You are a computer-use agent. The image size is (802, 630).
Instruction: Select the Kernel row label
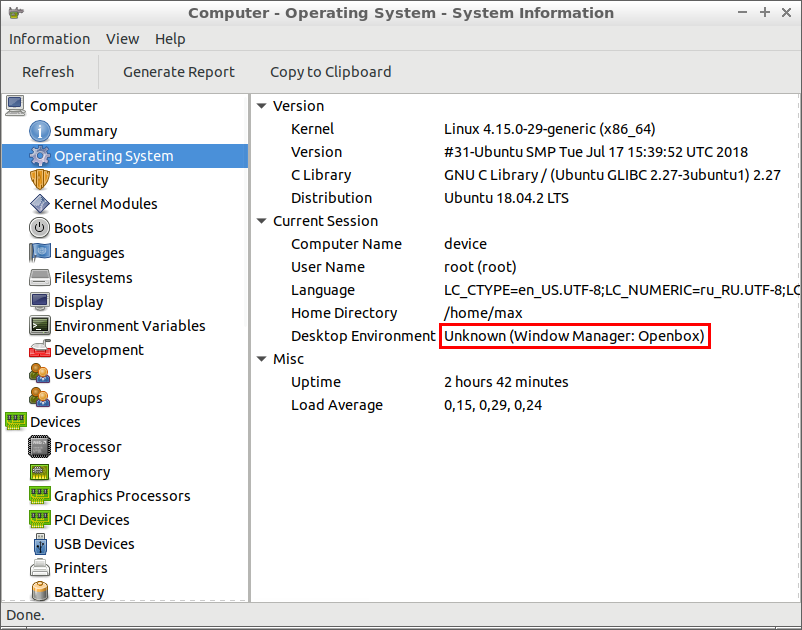click(312, 129)
